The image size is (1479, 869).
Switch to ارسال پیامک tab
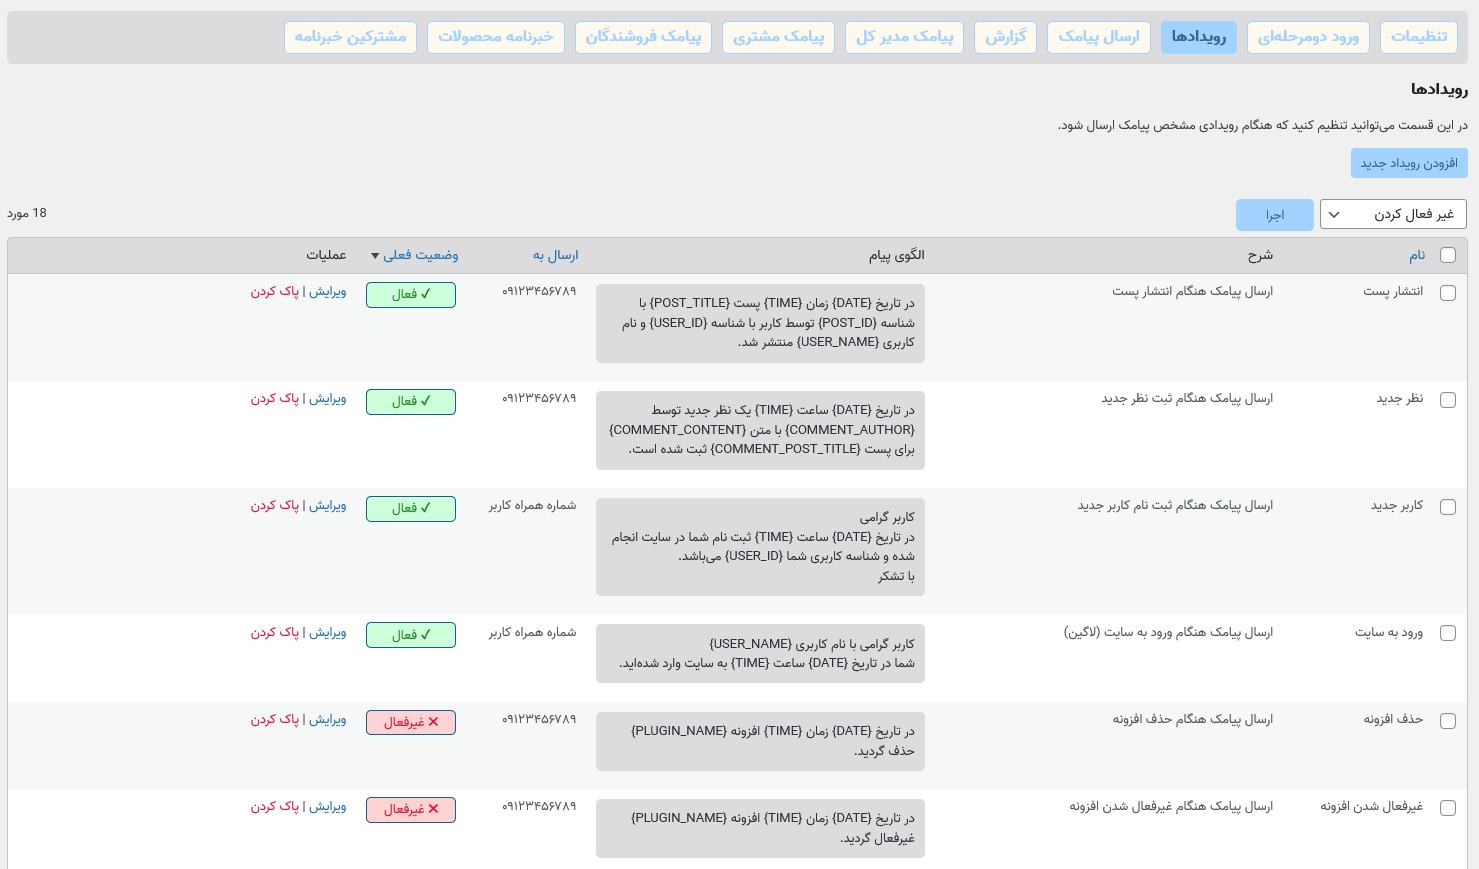pyautogui.click(x=1099, y=37)
